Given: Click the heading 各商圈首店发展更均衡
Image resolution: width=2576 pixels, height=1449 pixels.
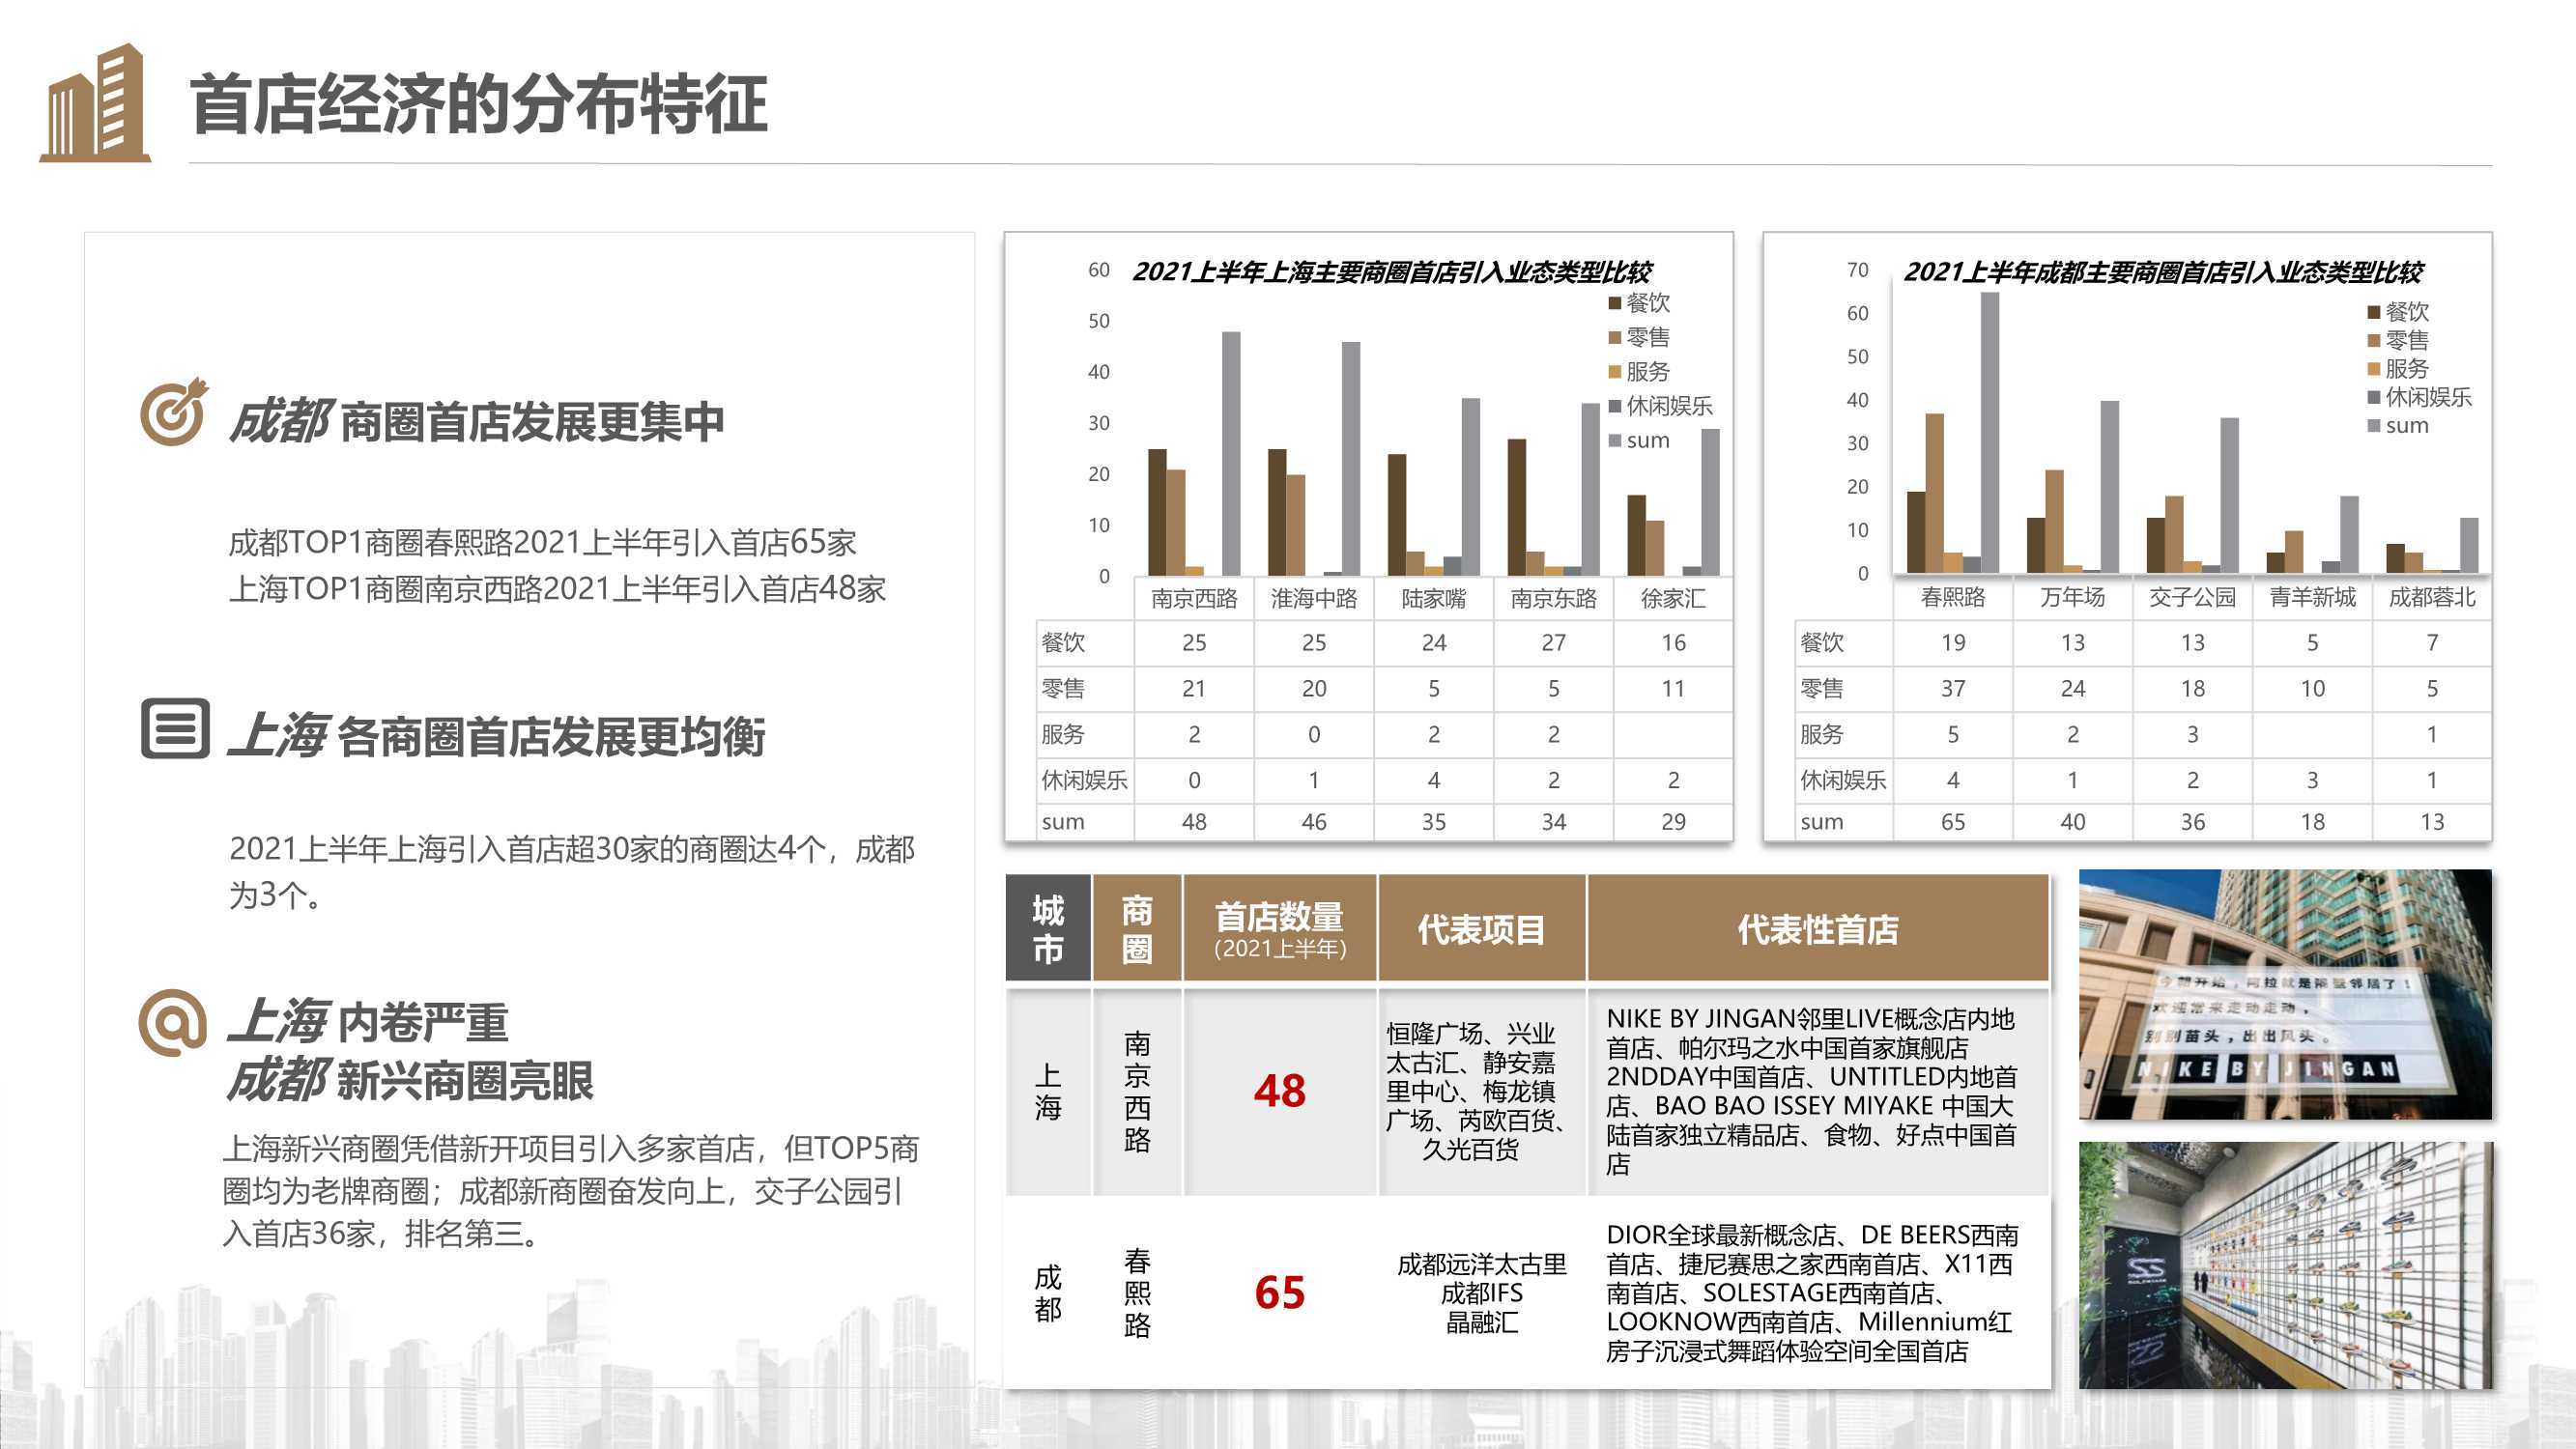Looking at the screenshot, I should (x=551, y=737).
